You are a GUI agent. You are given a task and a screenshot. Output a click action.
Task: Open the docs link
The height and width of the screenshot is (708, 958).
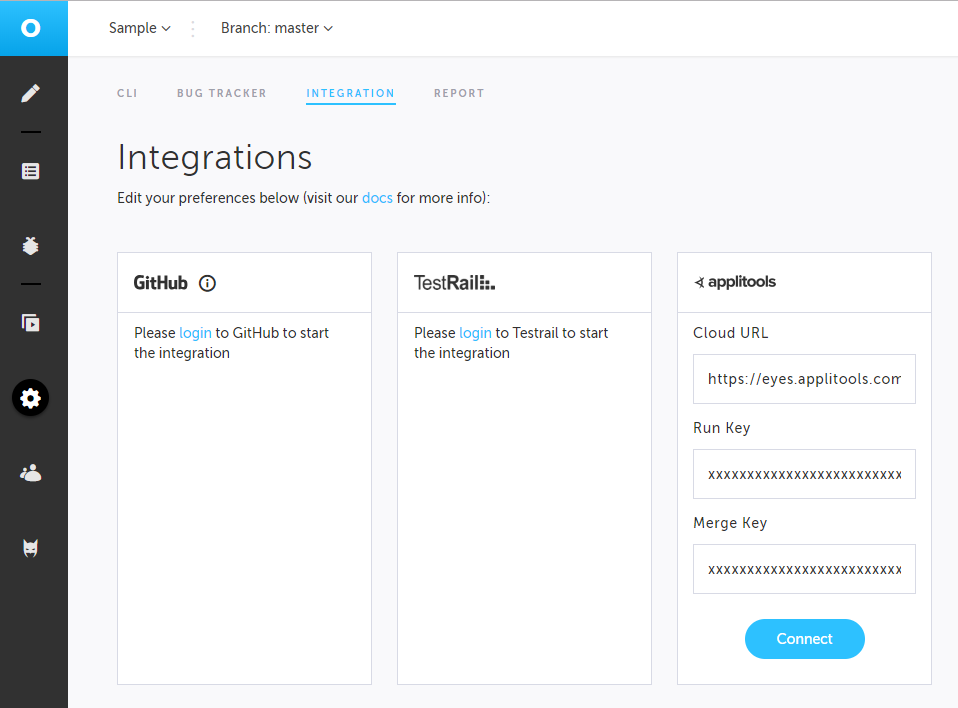[x=377, y=198]
